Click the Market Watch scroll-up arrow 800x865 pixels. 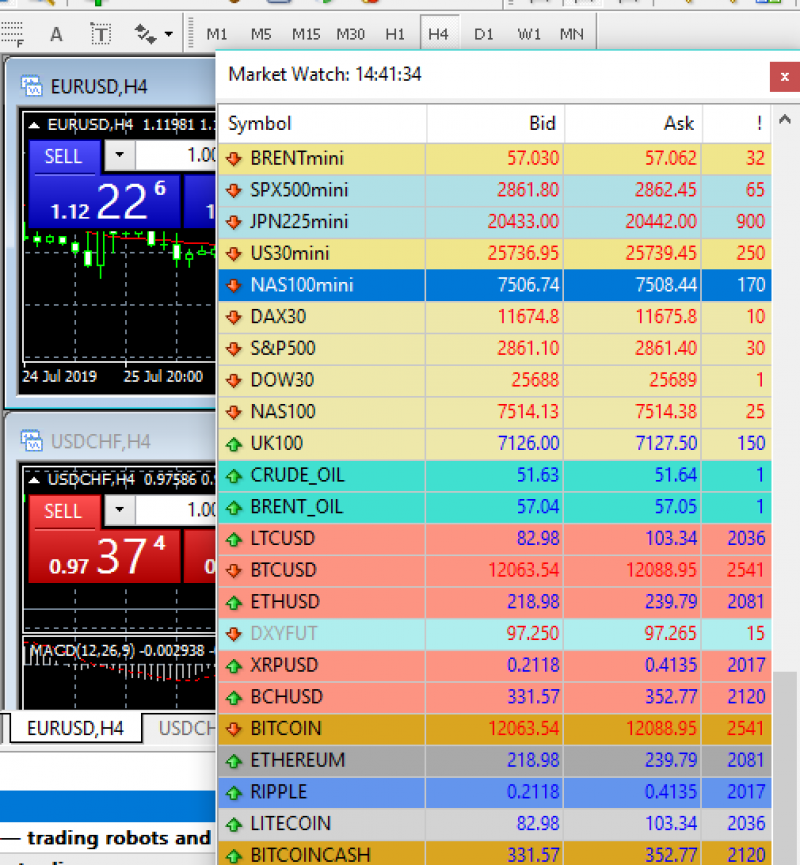point(785,119)
